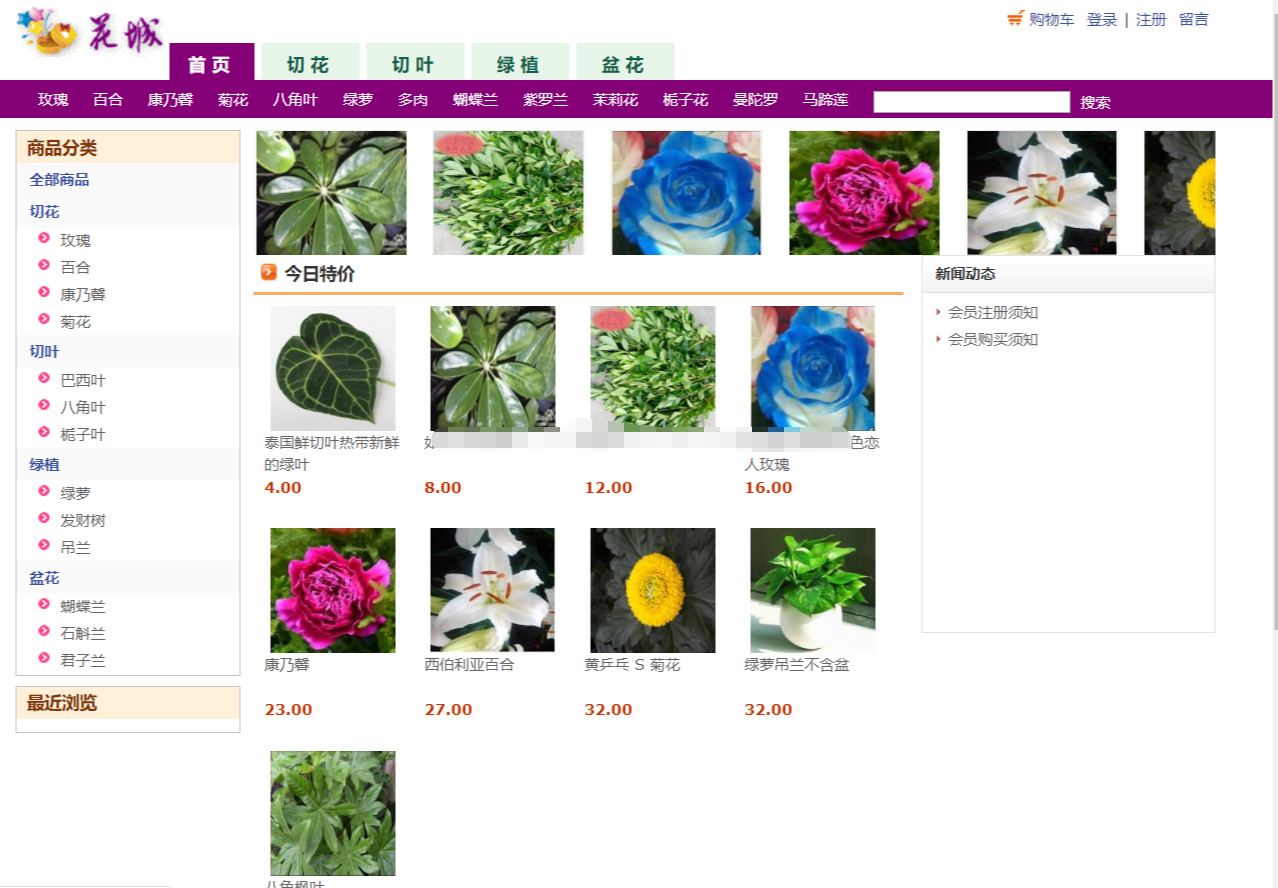Open the 八角叶 sidebar category link
Screen dimensions: 1278x888
pyautogui.click(x=83, y=408)
